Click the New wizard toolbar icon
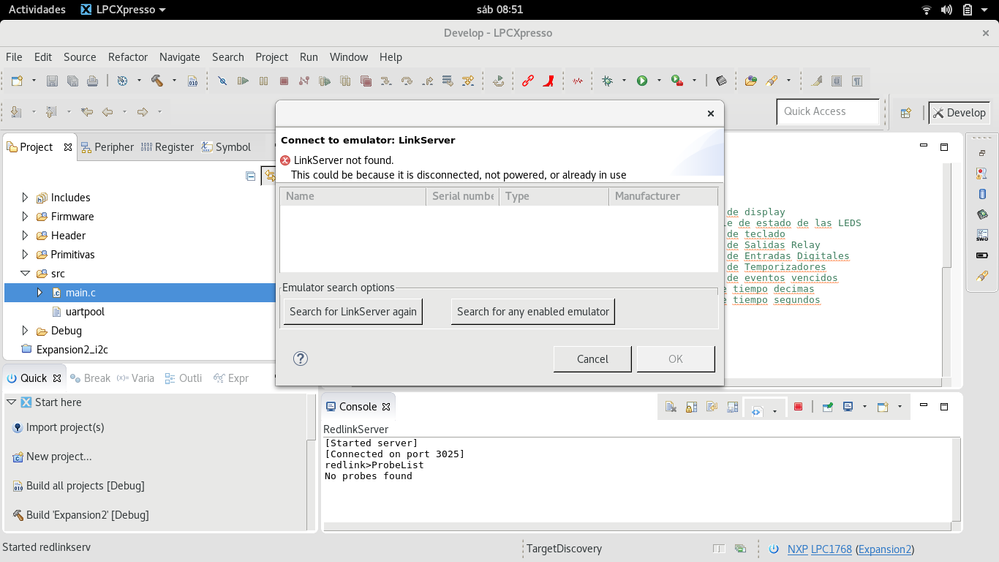 coord(17,81)
